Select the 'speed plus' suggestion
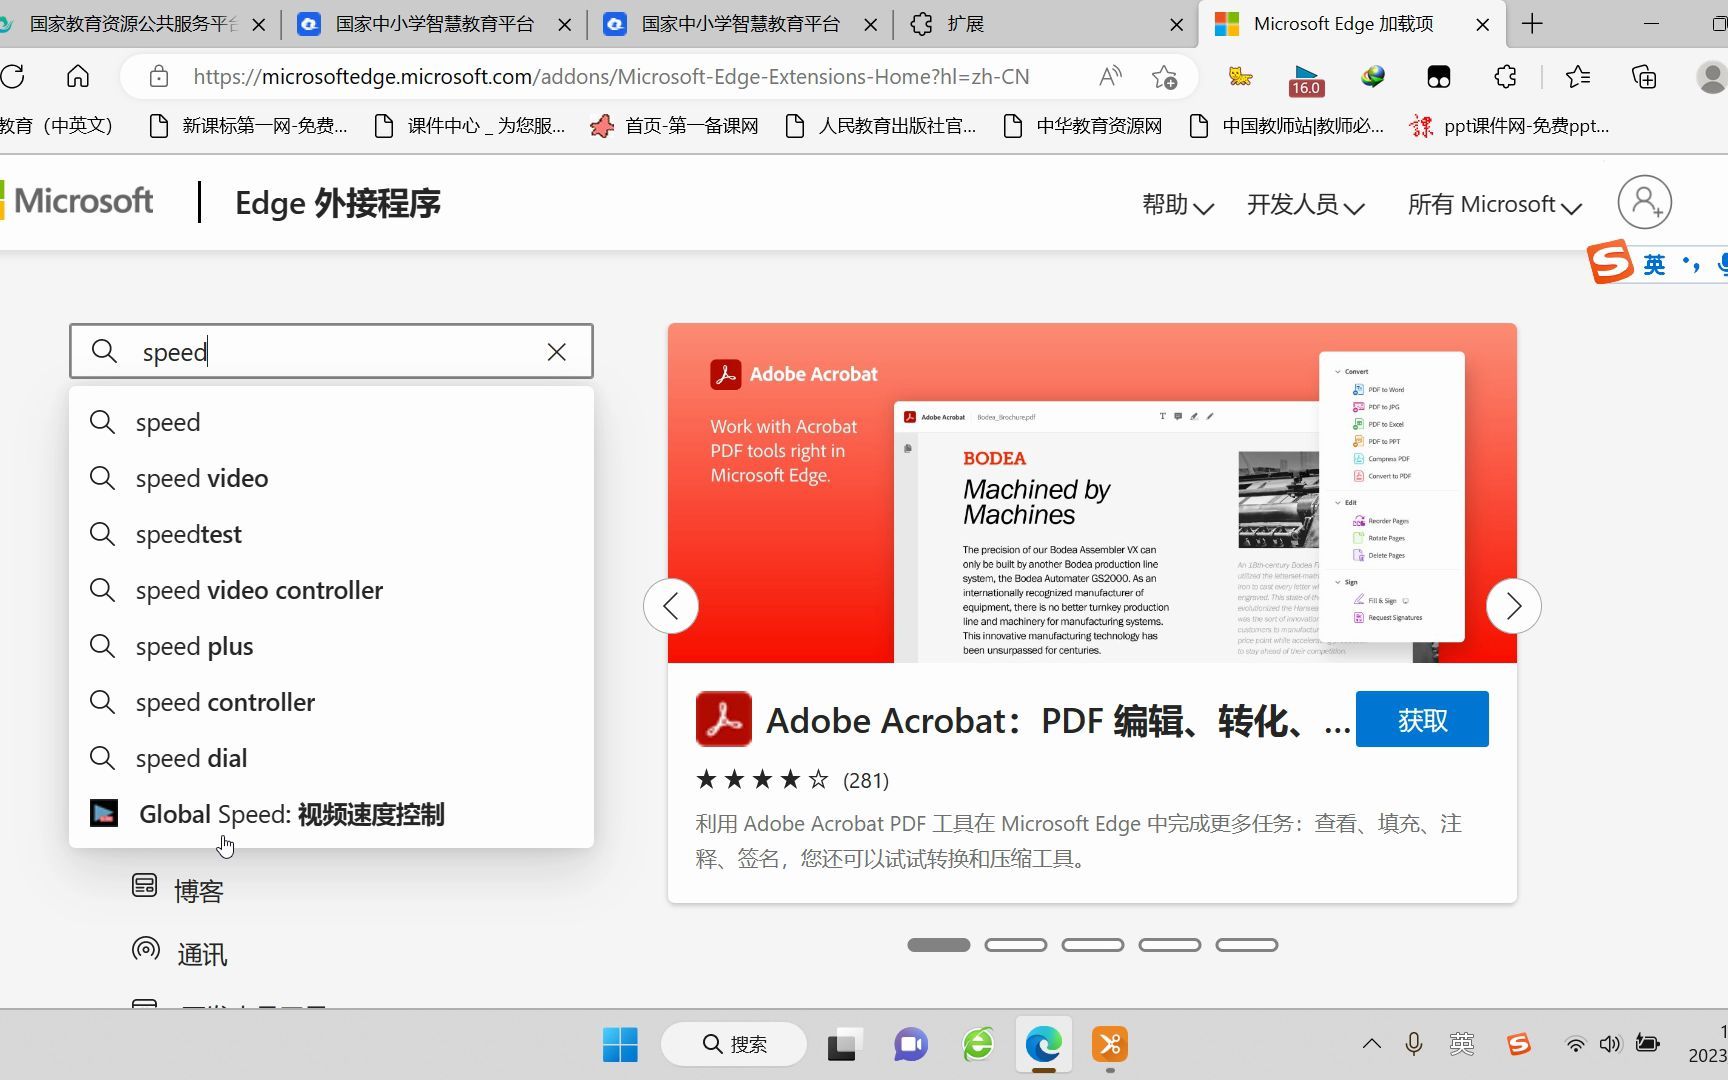 pyautogui.click(x=331, y=646)
